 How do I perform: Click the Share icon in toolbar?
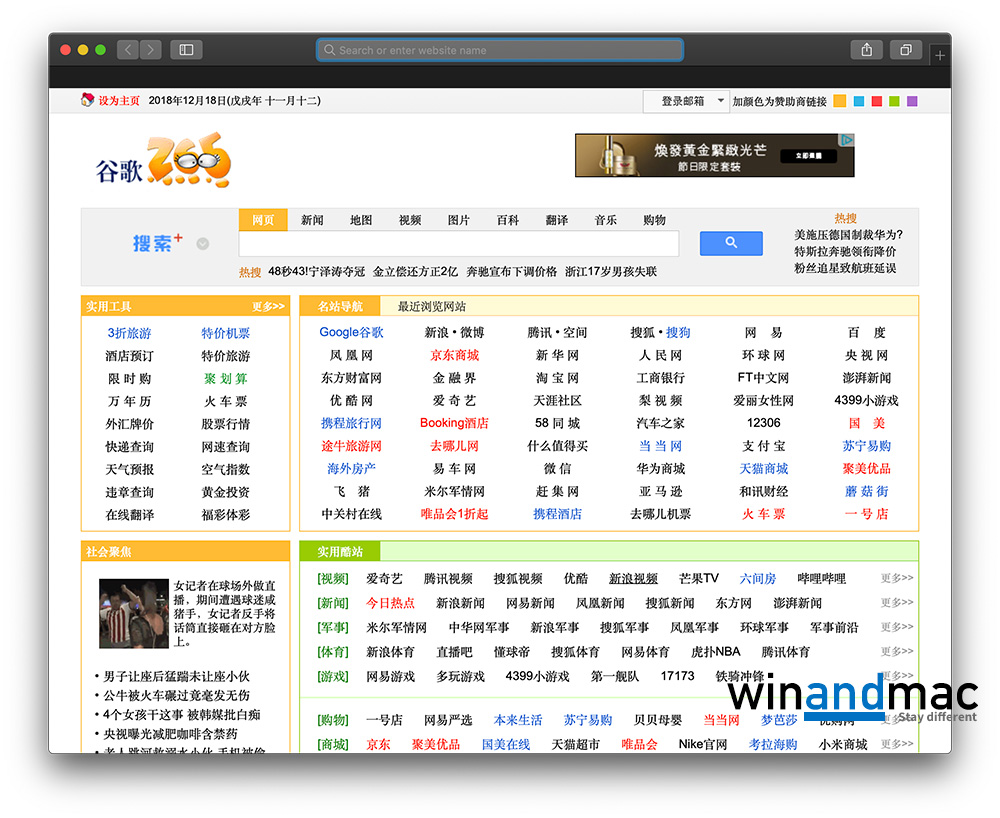[x=866, y=49]
